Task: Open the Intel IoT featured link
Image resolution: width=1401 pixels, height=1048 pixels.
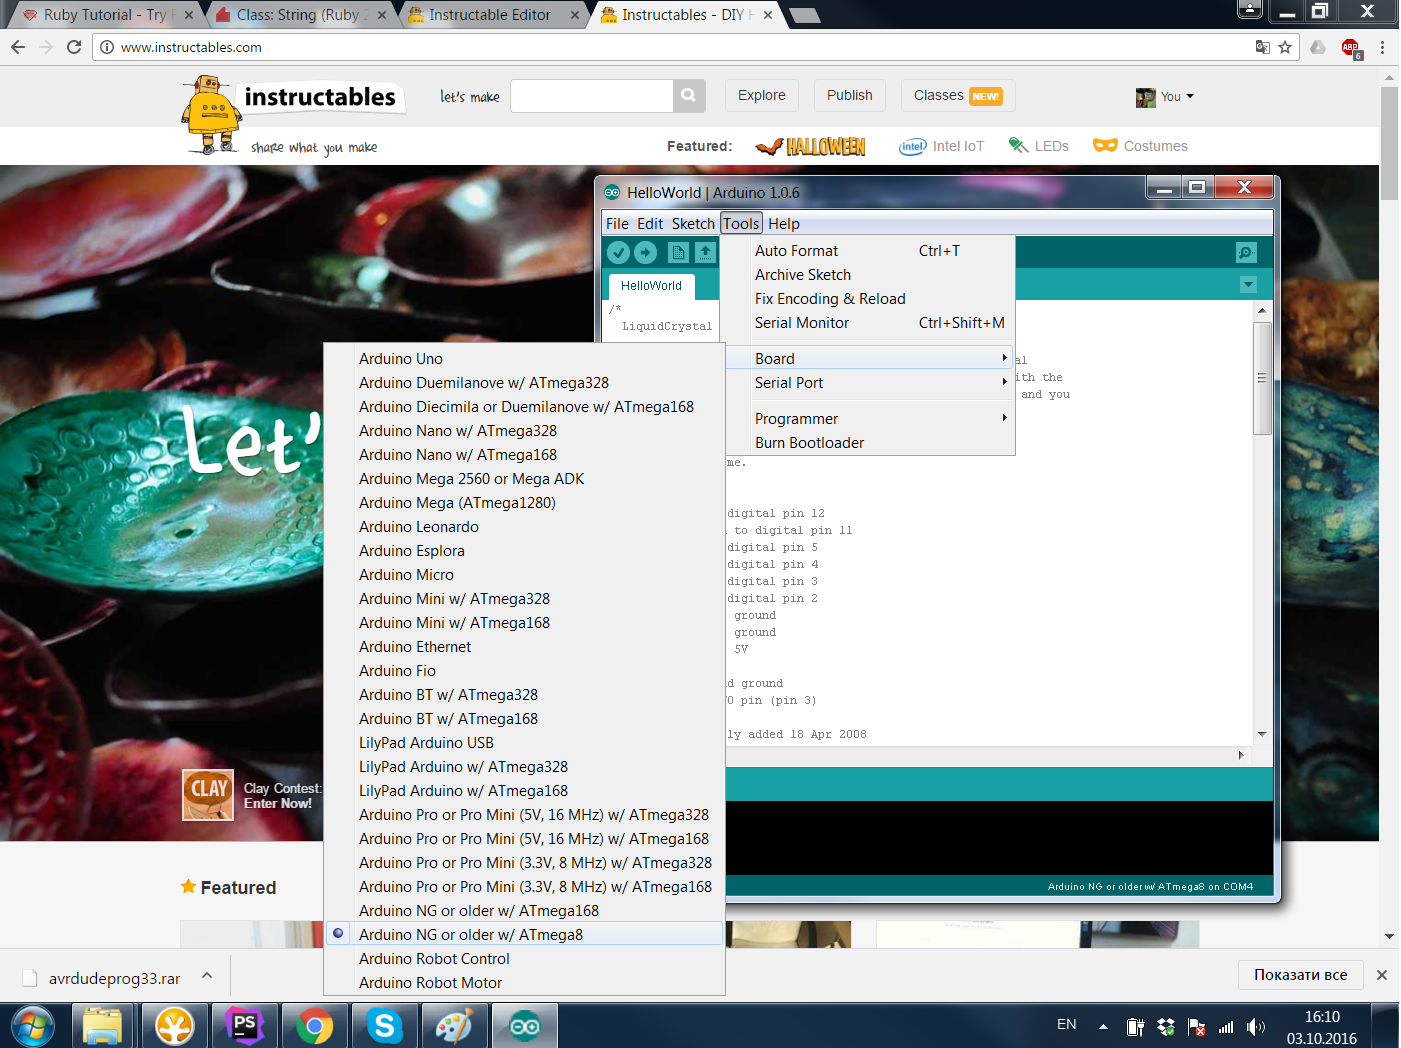Action: coord(942,146)
